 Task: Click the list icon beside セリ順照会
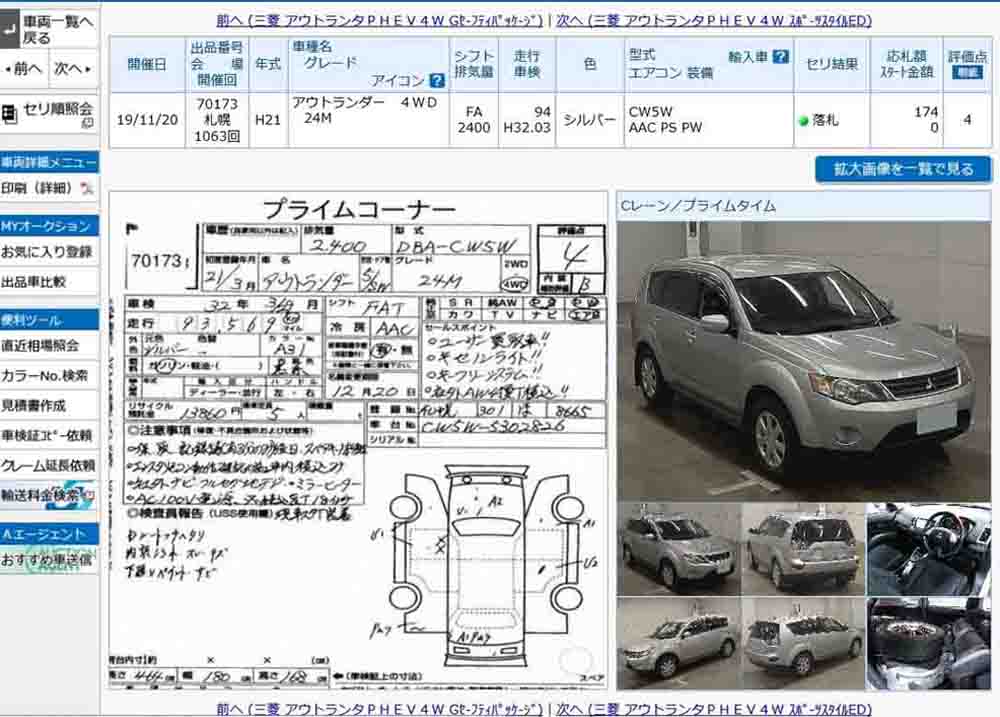pyautogui.click(x=9, y=114)
